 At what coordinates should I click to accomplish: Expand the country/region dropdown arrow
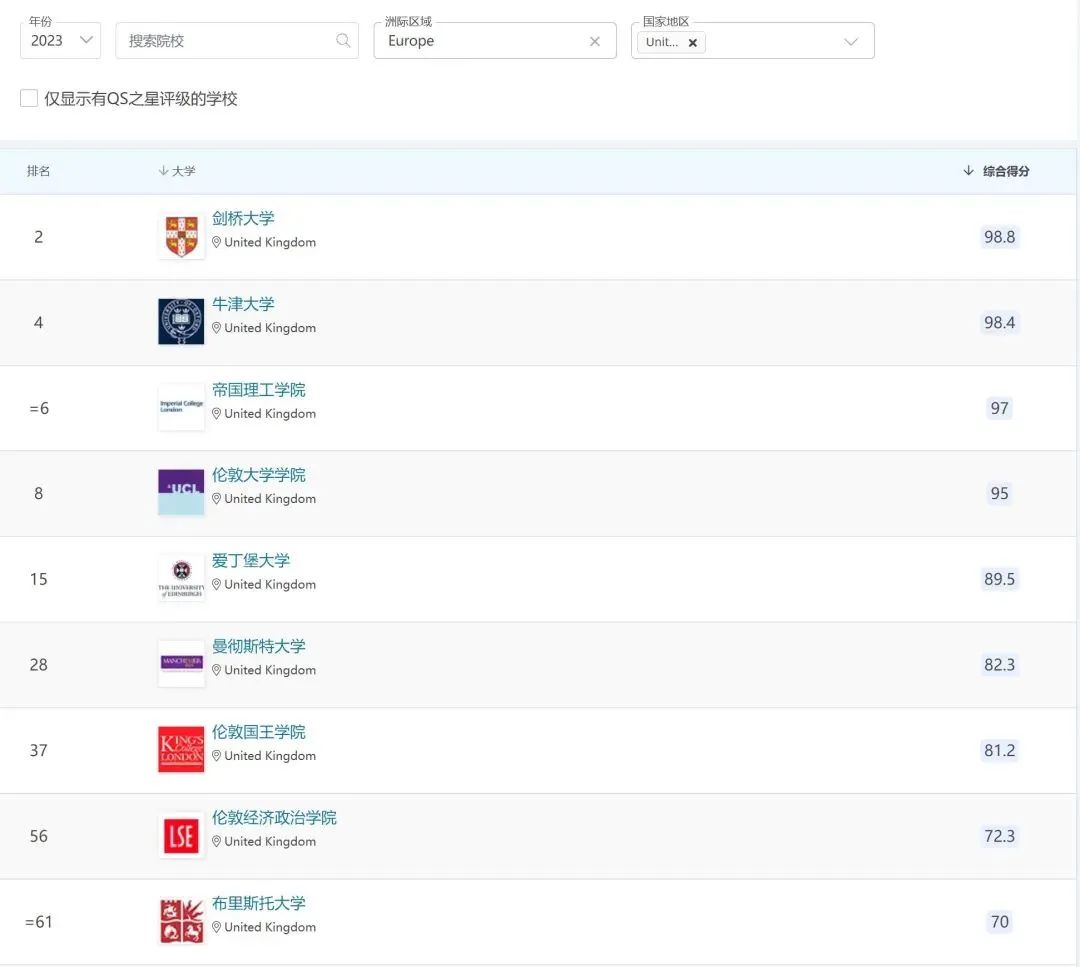pyautogui.click(x=851, y=42)
